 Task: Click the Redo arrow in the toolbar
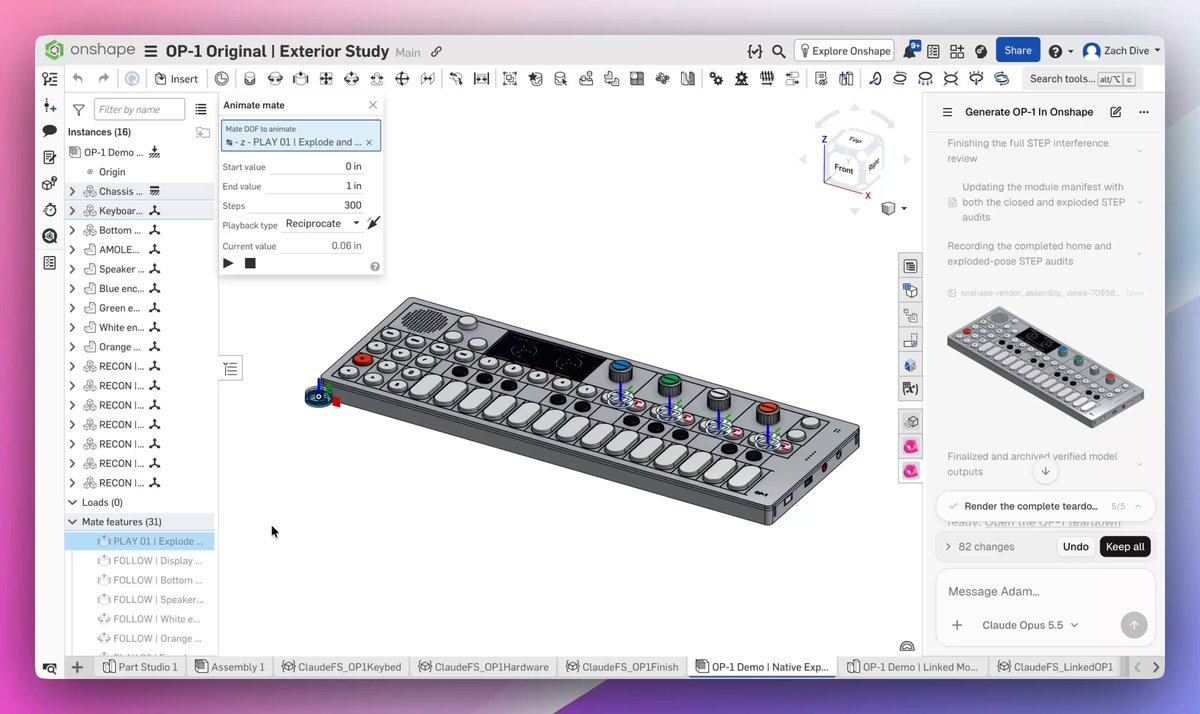(x=103, y=79)
